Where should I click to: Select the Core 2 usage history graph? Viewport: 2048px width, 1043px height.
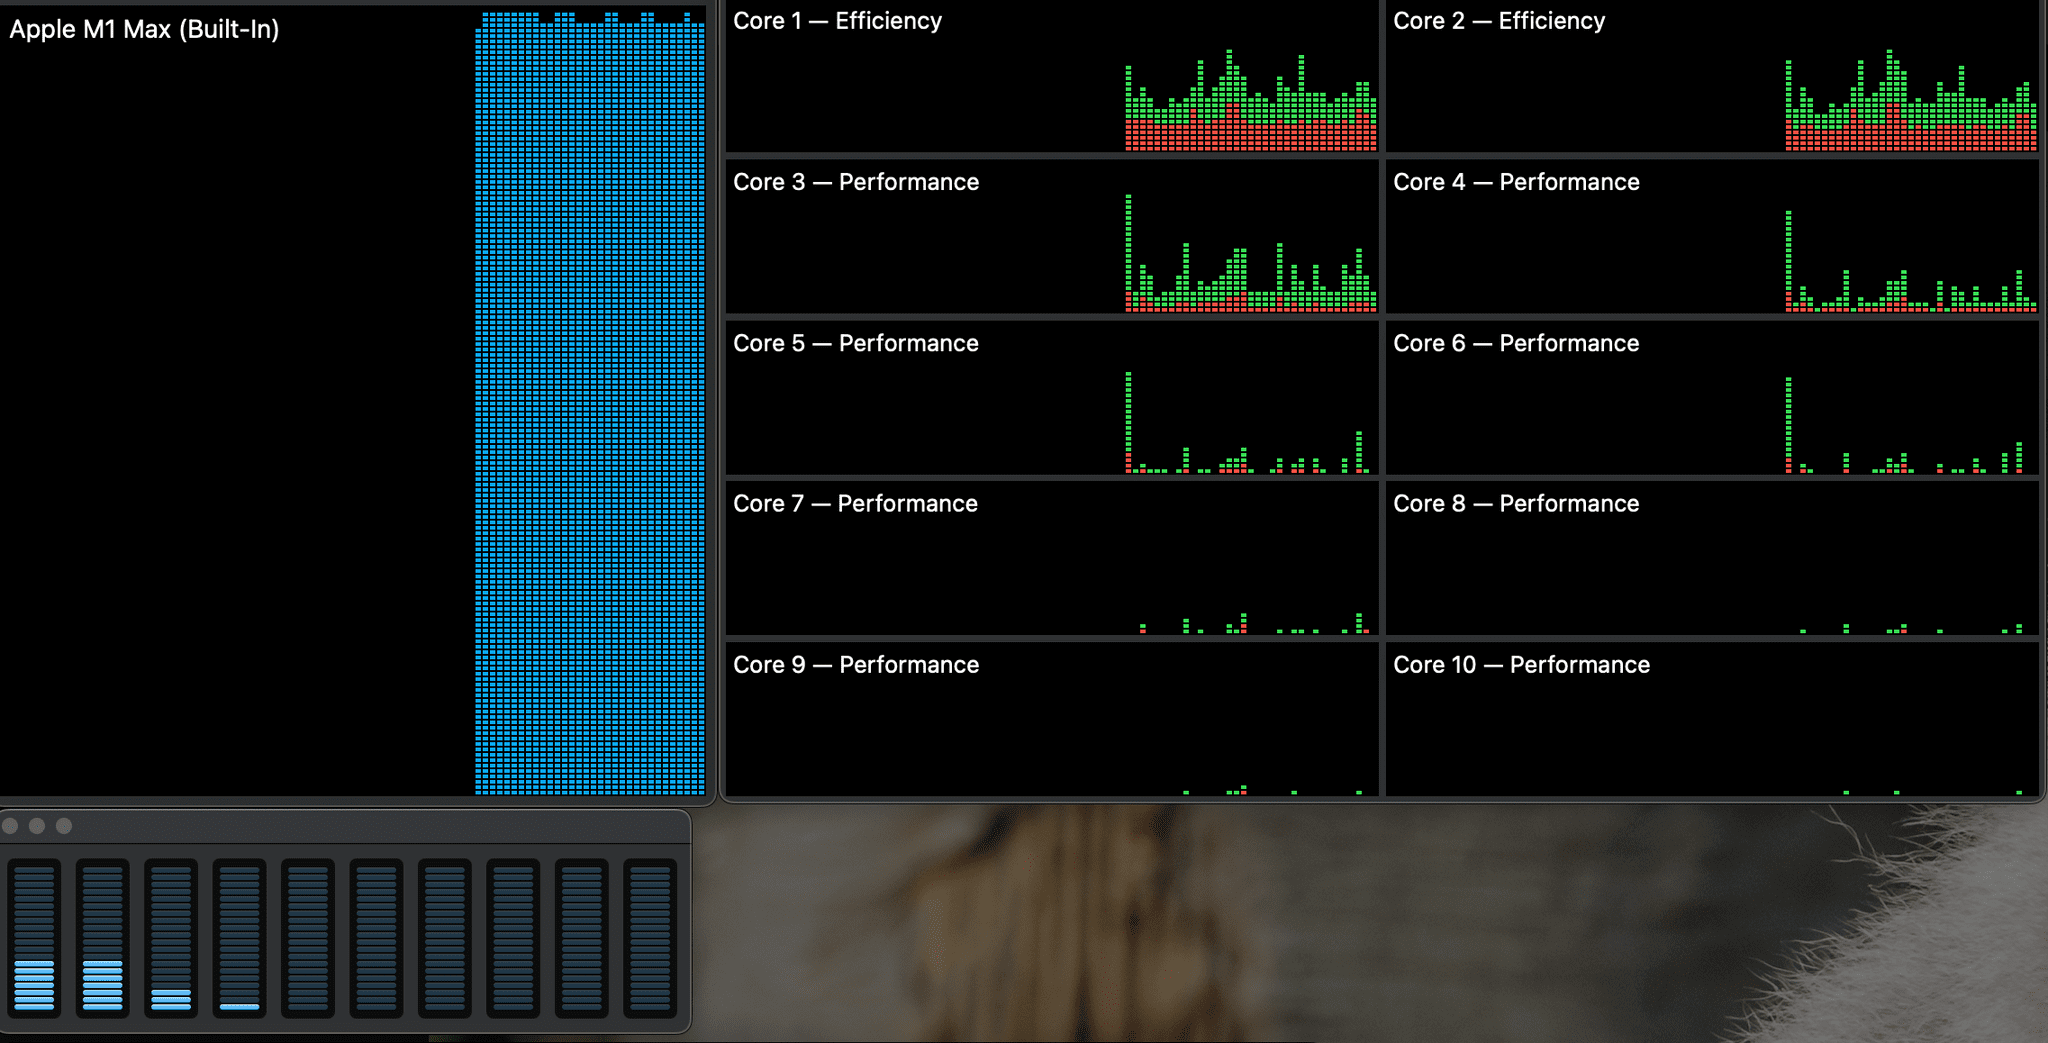(1911, 100)
